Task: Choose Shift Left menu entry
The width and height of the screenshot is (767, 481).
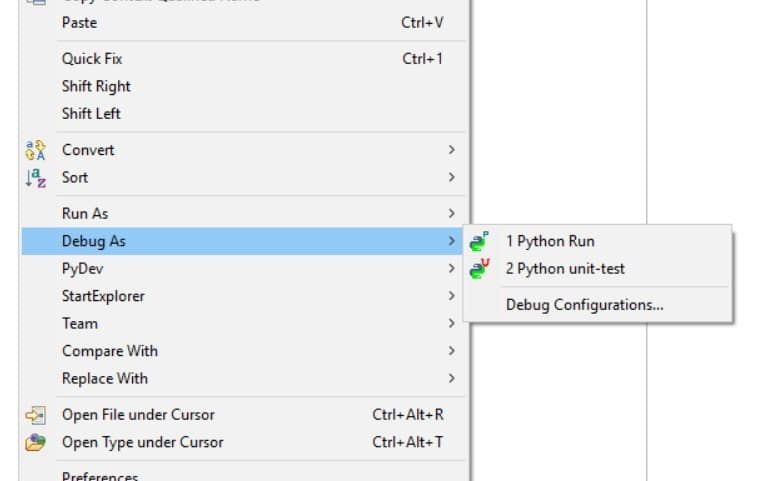Action: [243, 114]
